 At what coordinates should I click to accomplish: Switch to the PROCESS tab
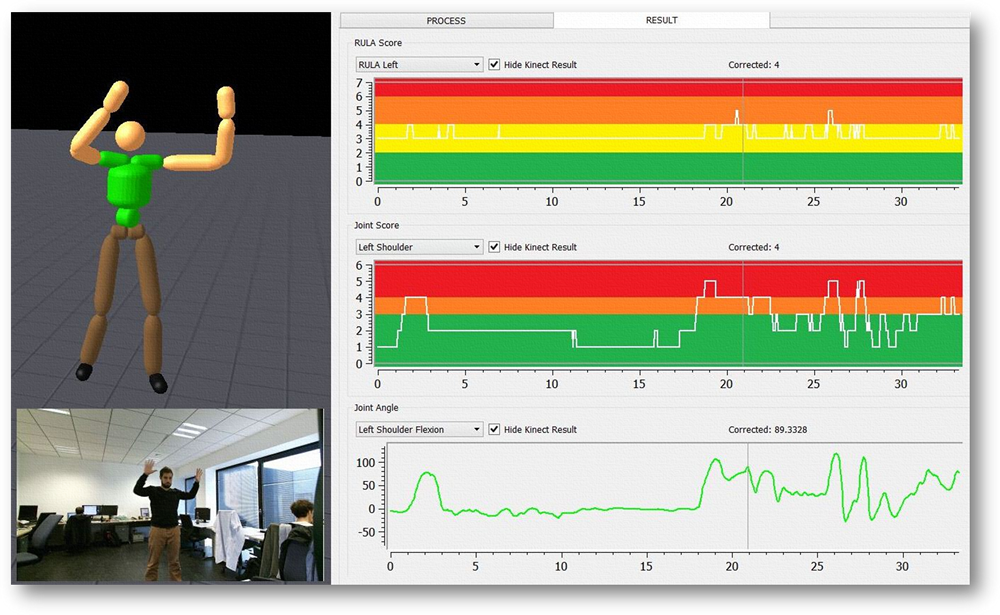coord(444,19)
